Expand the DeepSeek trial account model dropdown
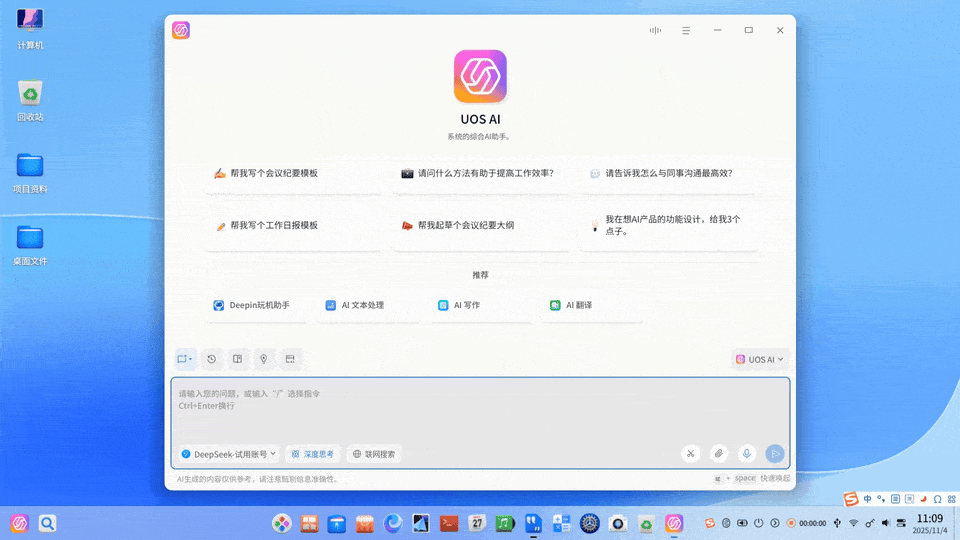 coord(229,454)
